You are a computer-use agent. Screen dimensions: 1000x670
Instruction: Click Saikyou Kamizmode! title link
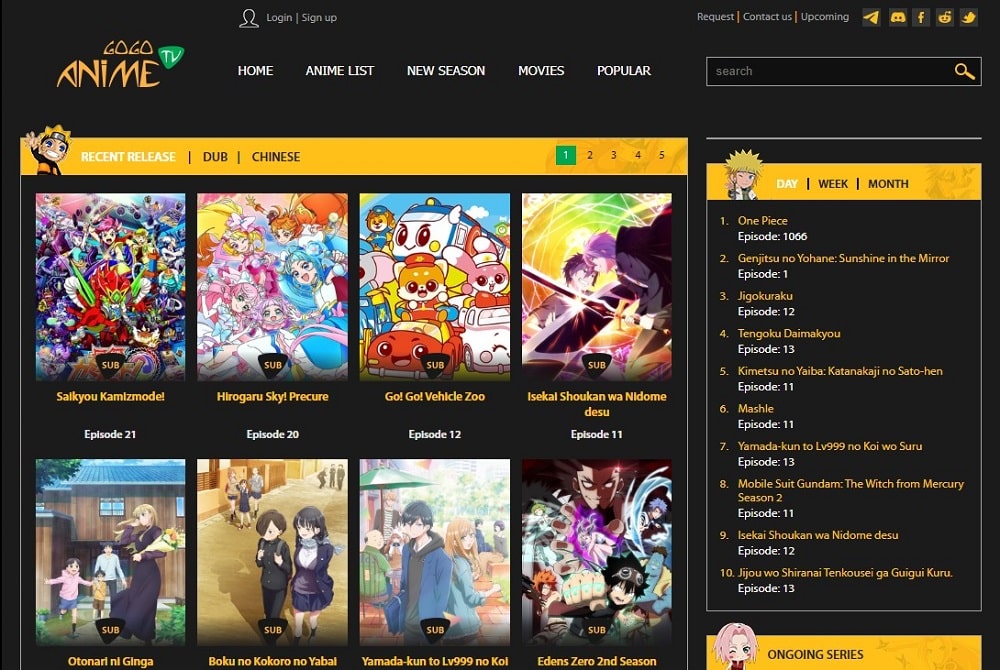click(x=110, y=397)
